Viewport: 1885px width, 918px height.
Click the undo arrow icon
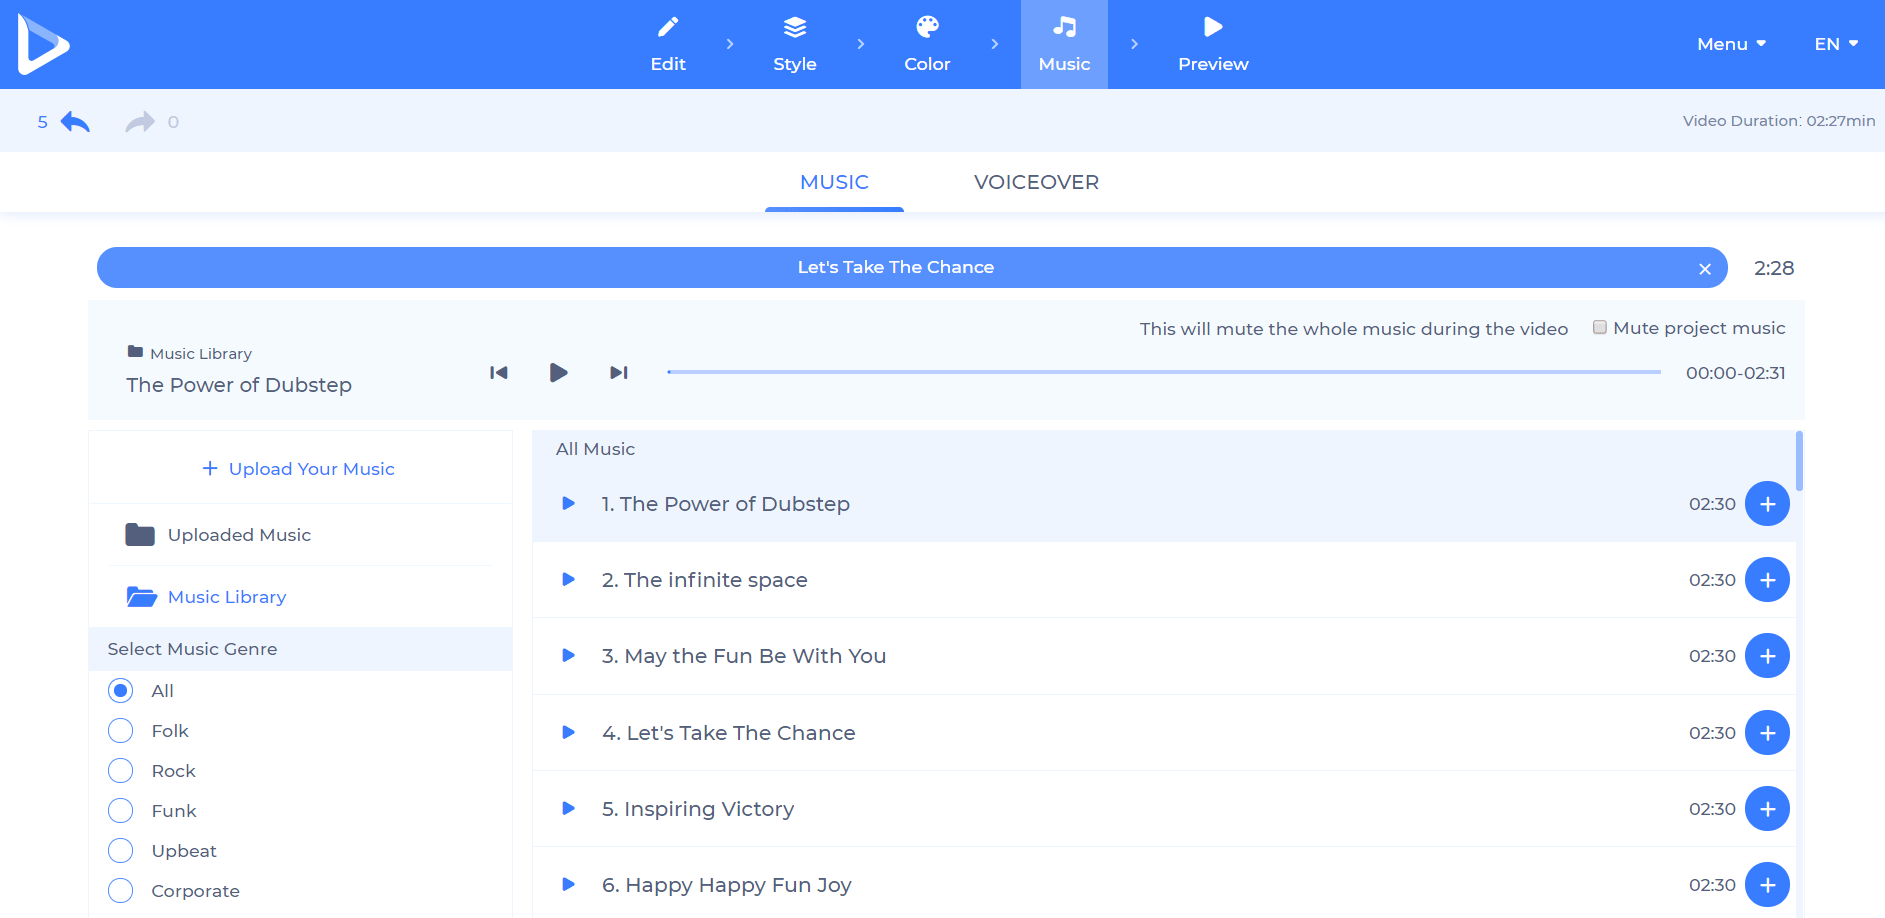click(75, 122)
